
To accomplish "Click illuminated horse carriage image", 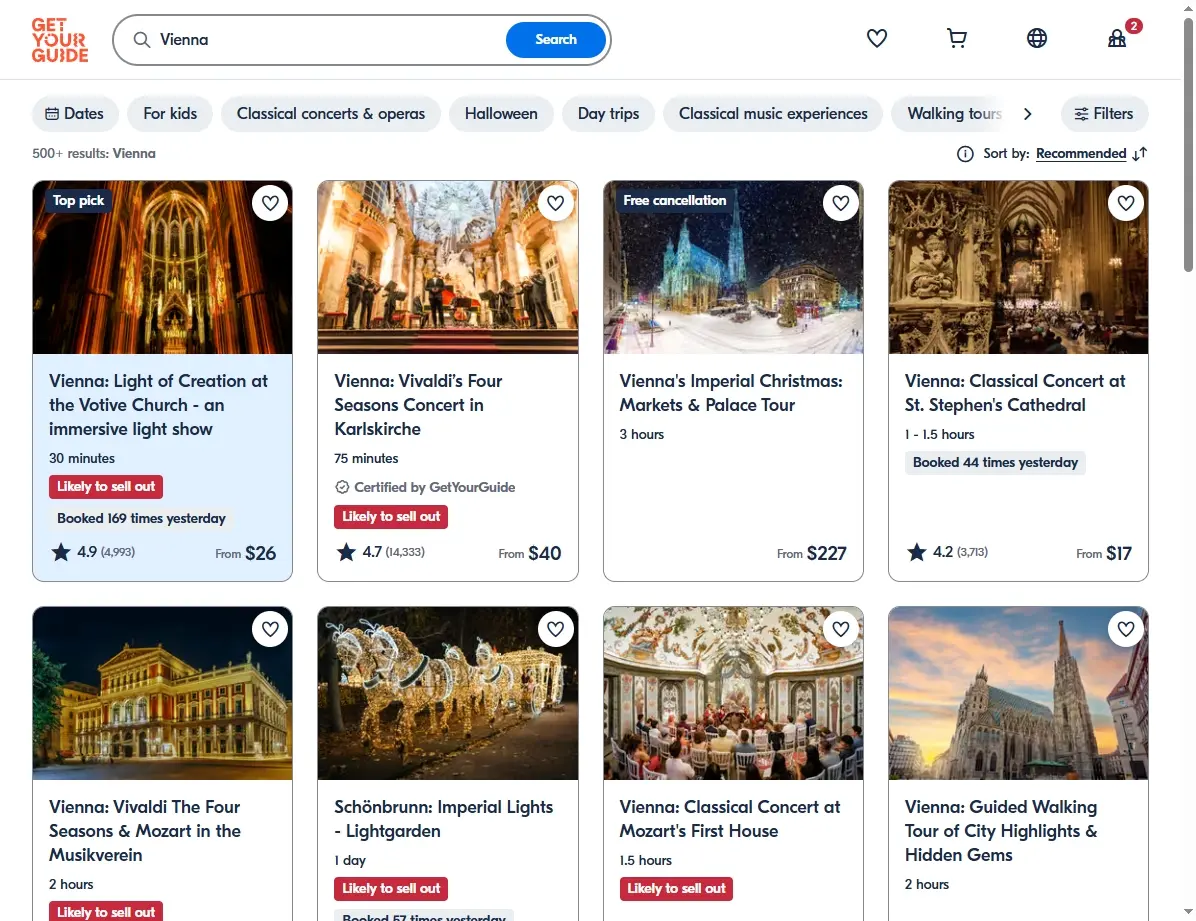I will tap(448, 694).
